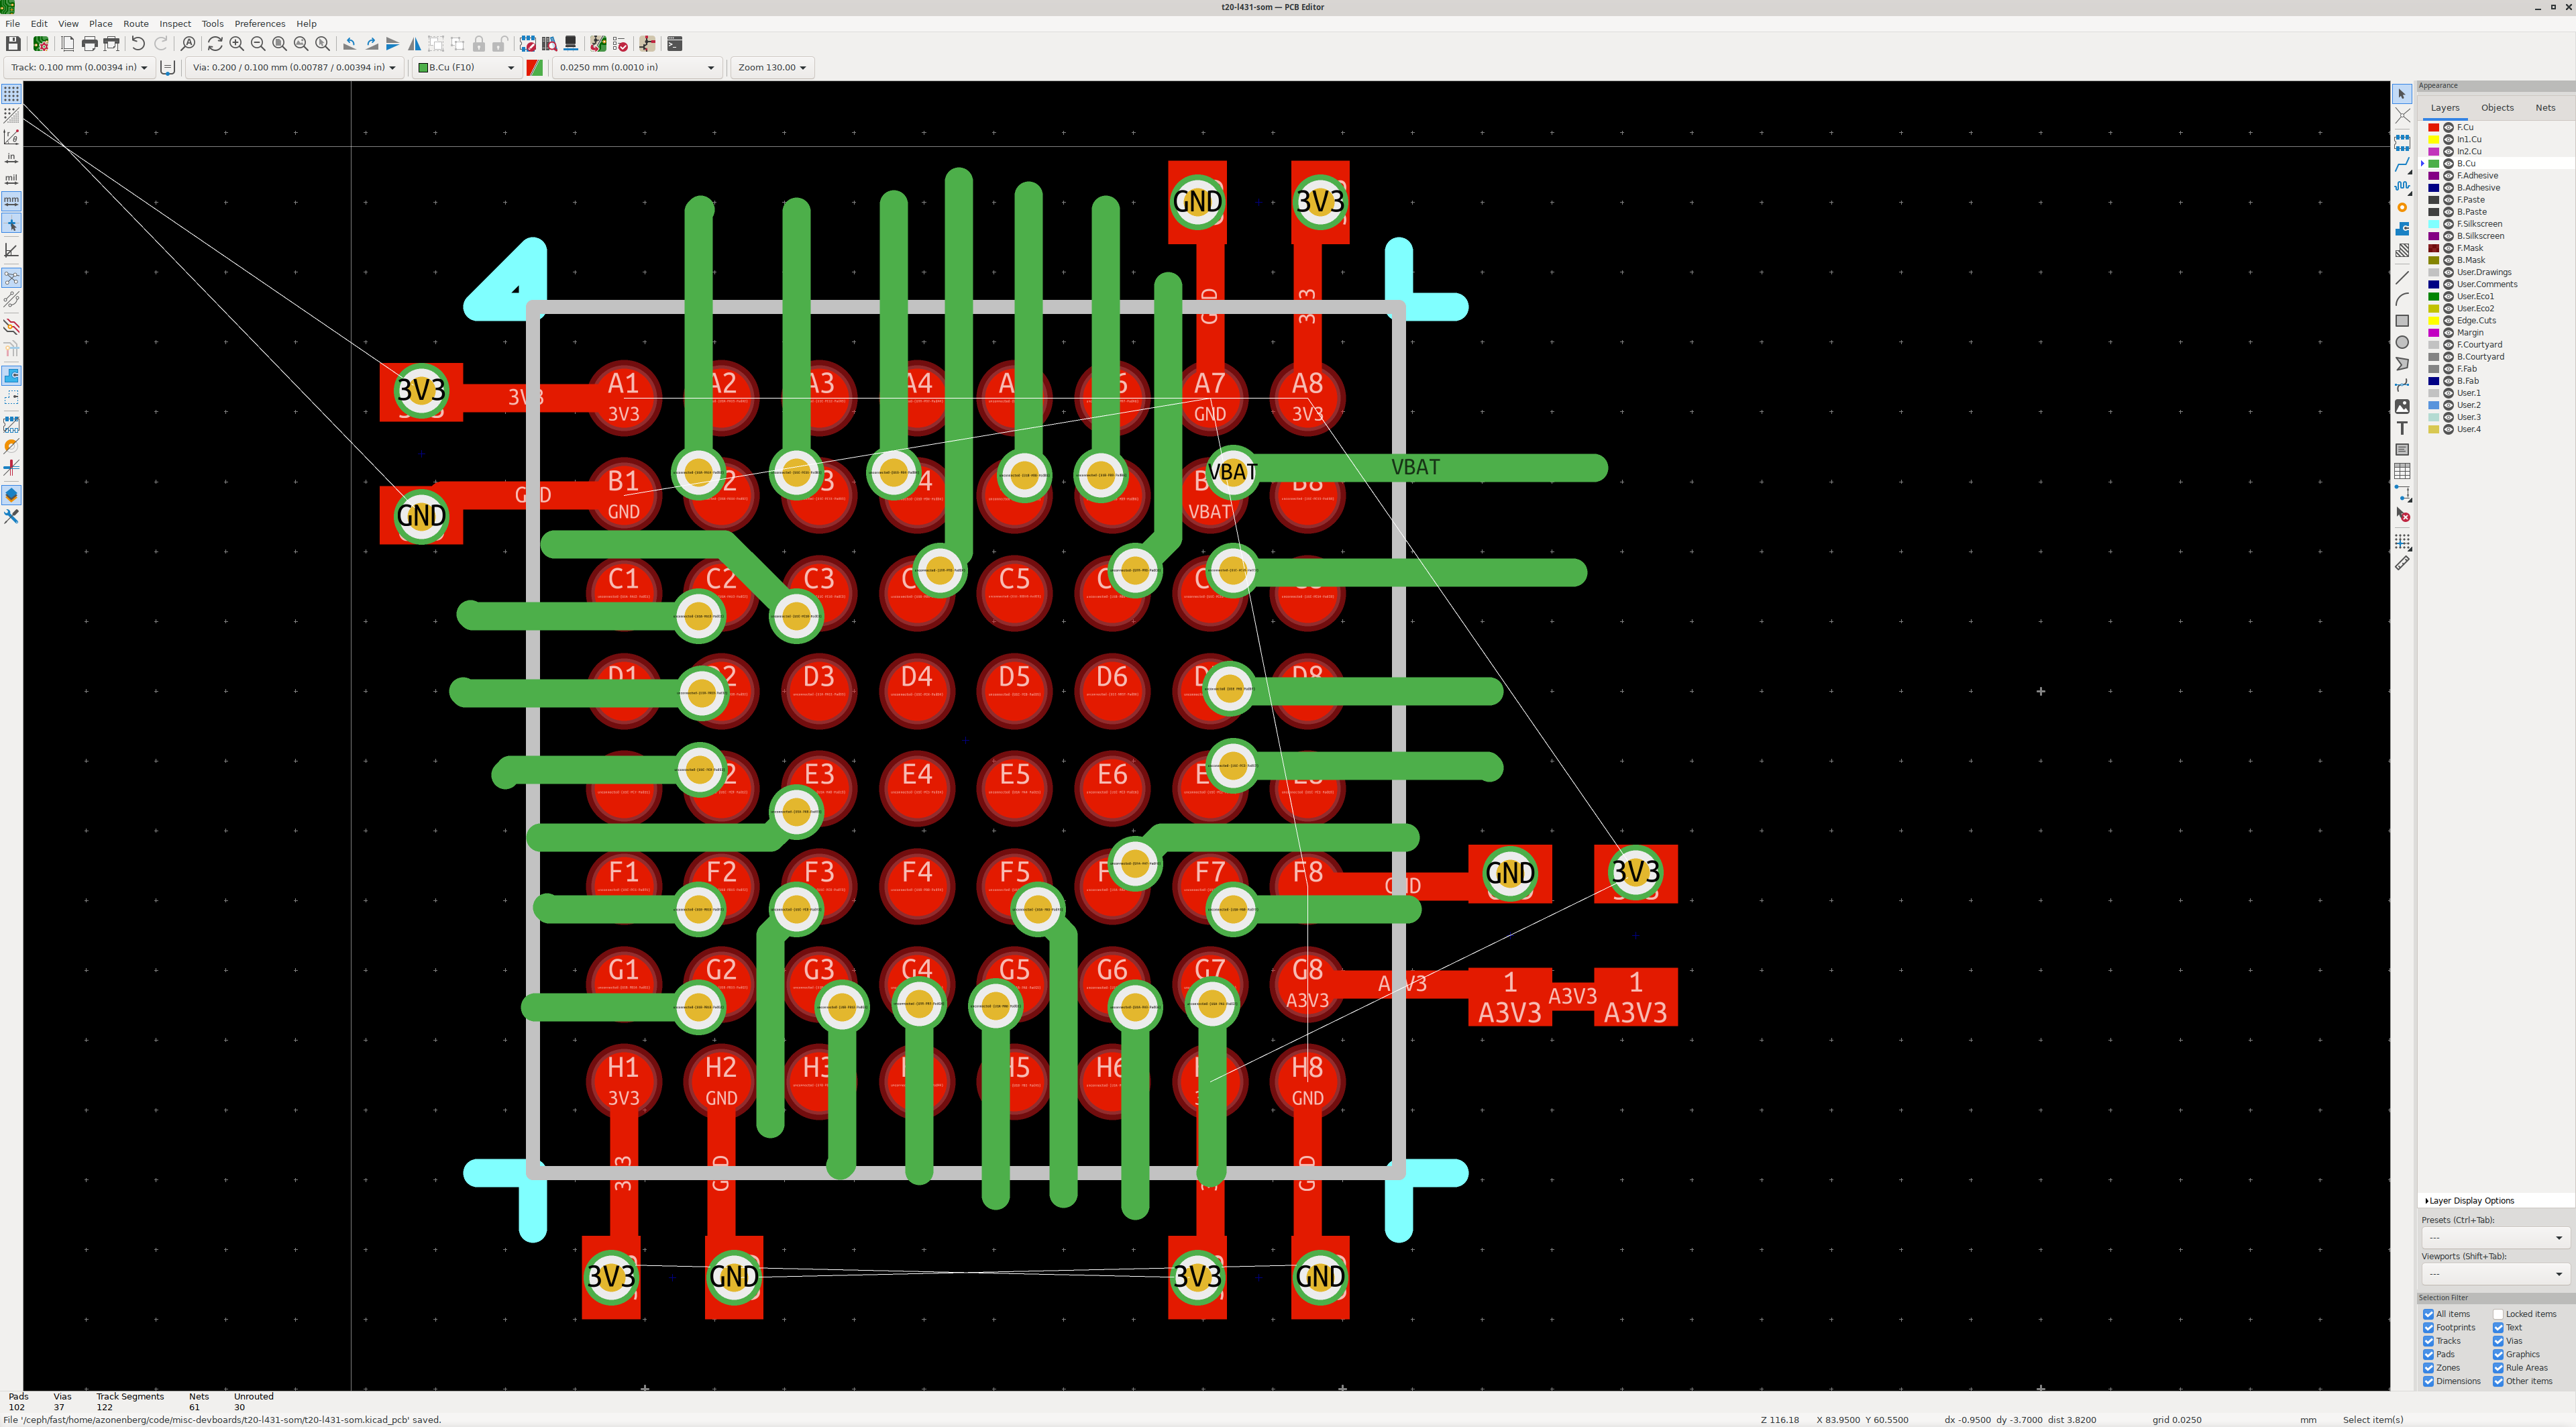Select the Add vias tool
Image resolution: width=2576 pixels, height=1427 pixels.
[x=2402, y=207]
